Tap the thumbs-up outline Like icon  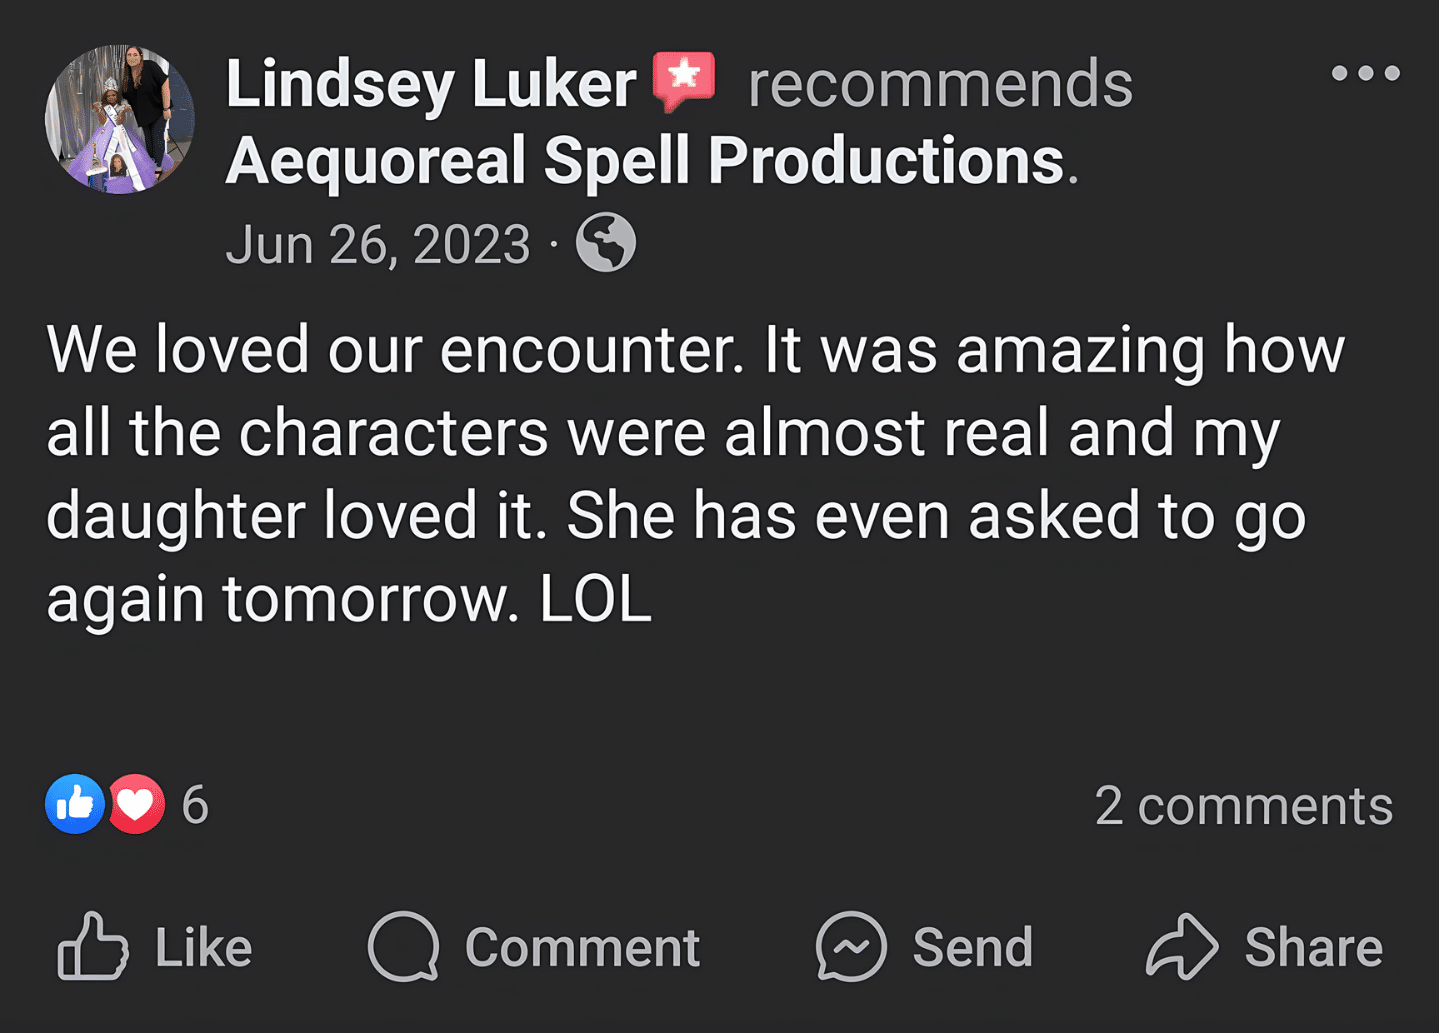click(93, 946)
